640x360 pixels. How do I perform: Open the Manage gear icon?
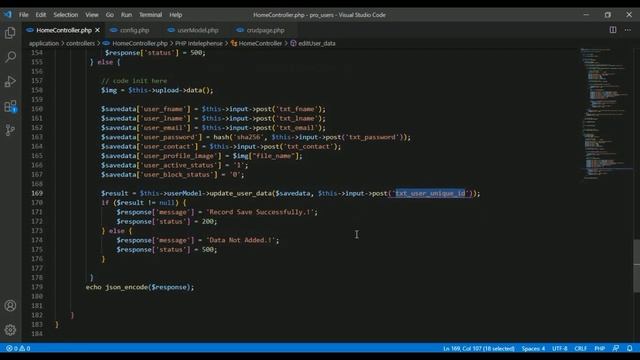[10, 329]
